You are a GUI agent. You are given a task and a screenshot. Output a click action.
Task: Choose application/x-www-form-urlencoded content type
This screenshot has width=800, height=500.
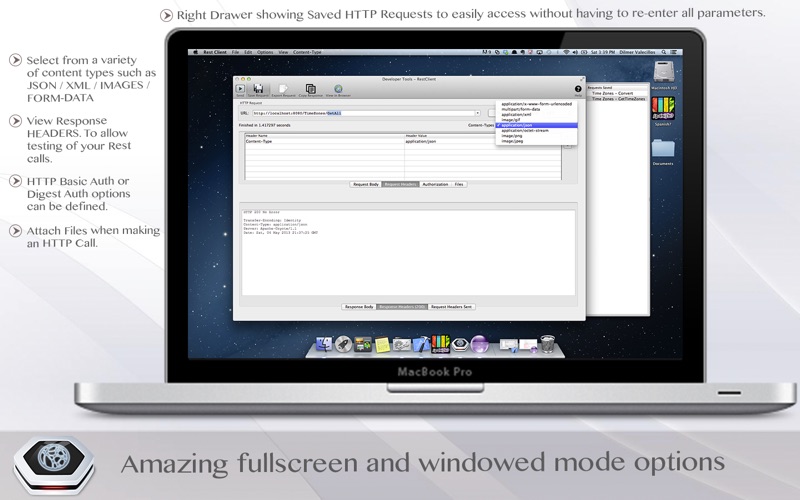(x=536, y=104)
